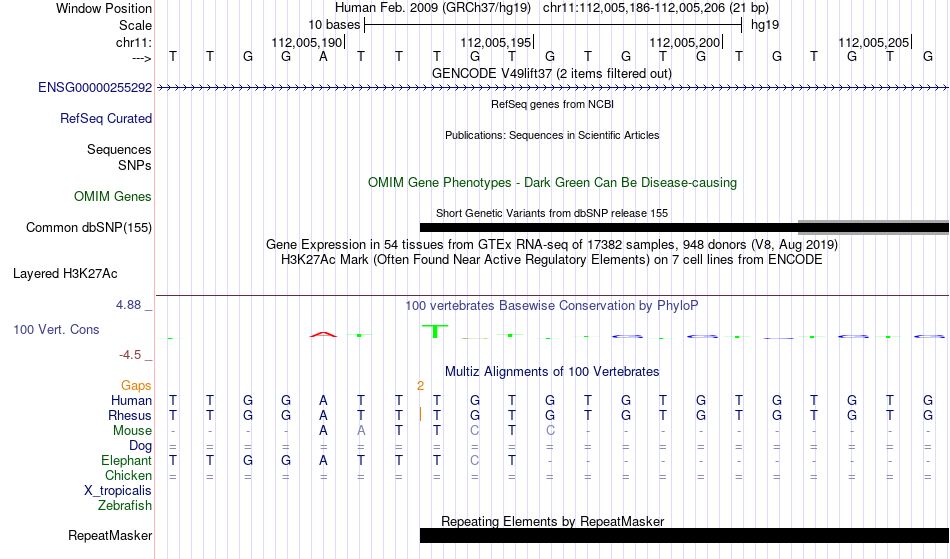Open OMIM Gene Phenotypes track title
Image resolution: width=950 pixels, height=559 pixels.
[x=552, y=182]
